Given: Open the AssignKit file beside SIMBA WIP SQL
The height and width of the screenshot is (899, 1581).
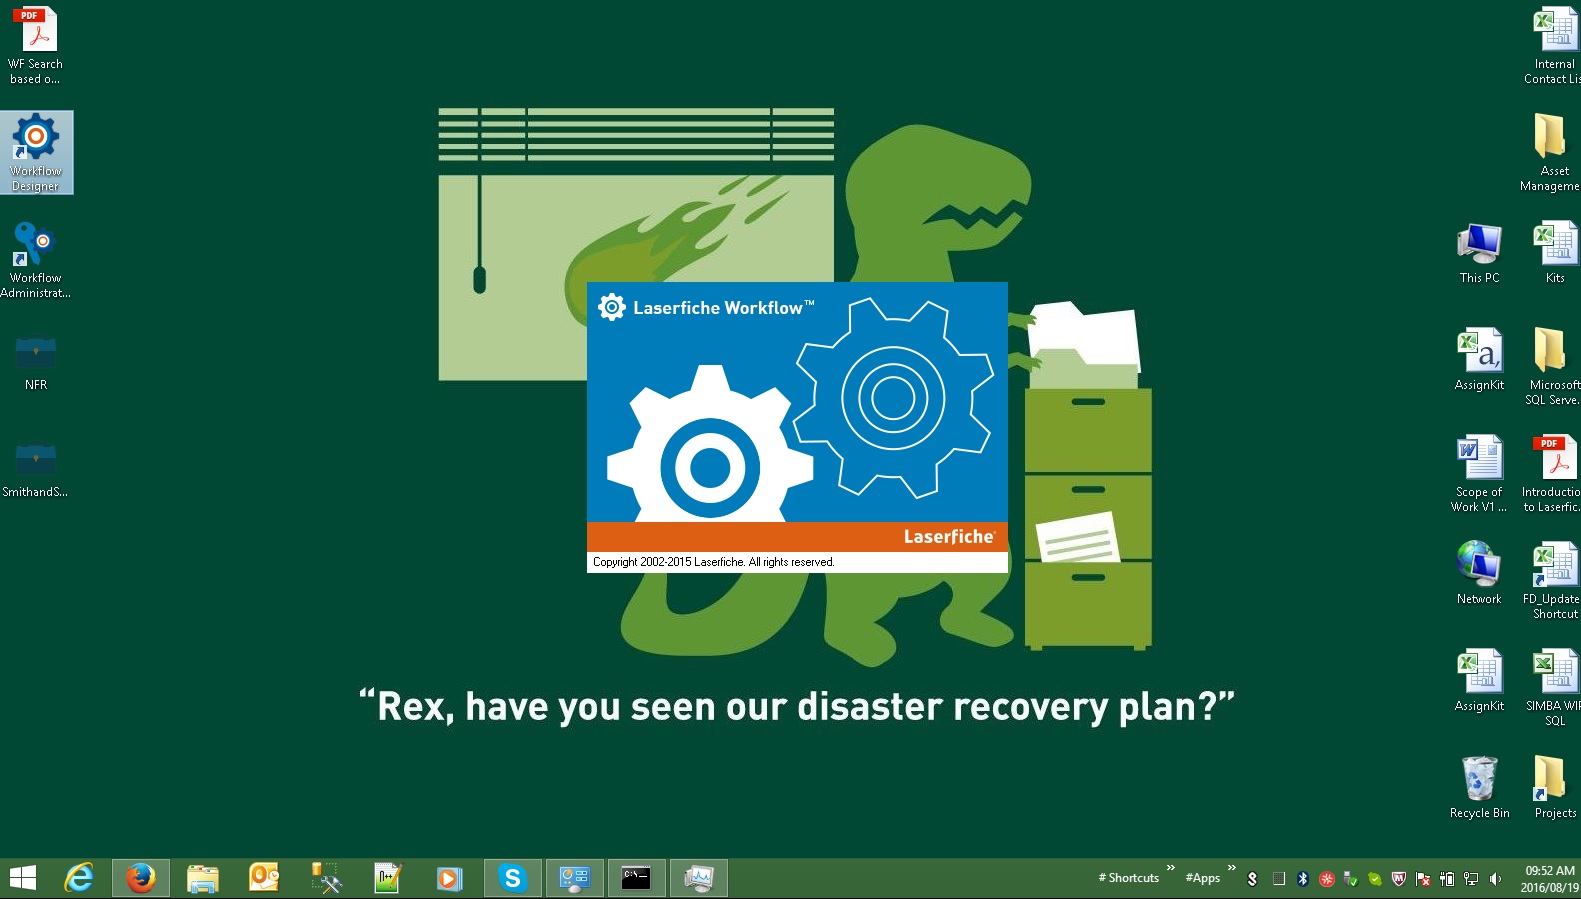Looking at the screenshot, I should [1479, 680].
